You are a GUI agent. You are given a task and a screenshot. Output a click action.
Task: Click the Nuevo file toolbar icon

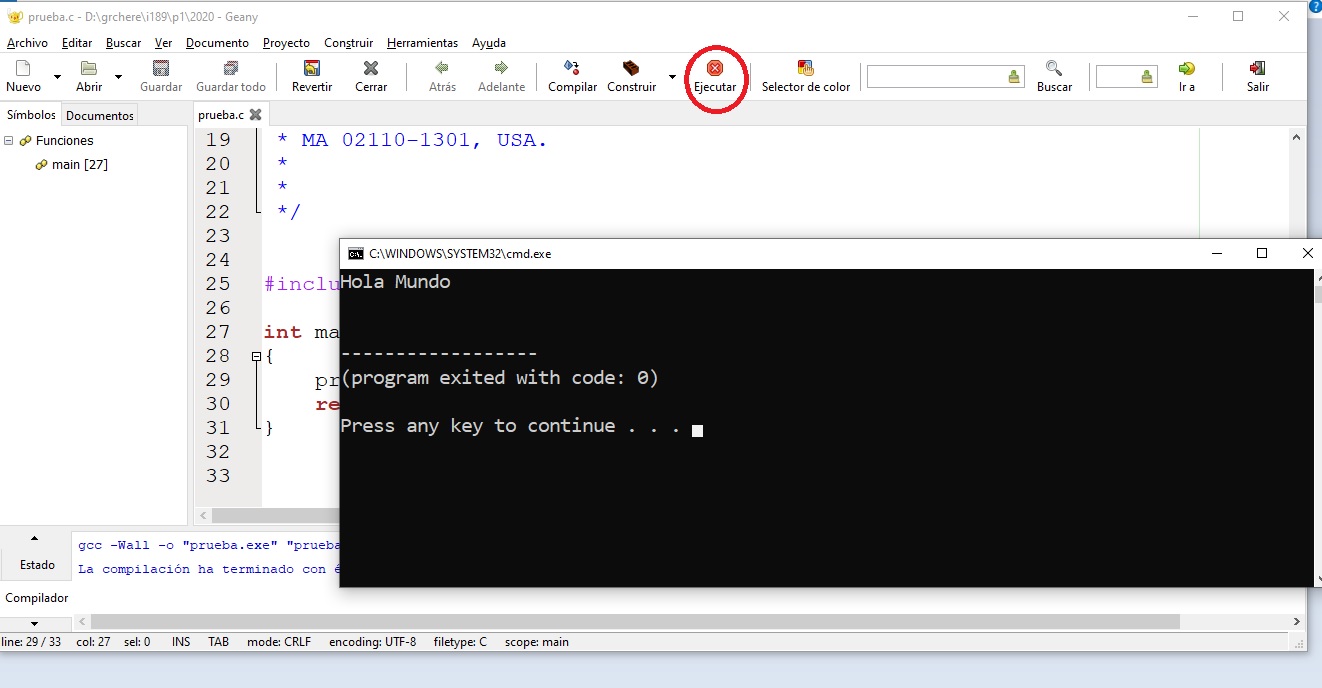(x=23, y=69)
